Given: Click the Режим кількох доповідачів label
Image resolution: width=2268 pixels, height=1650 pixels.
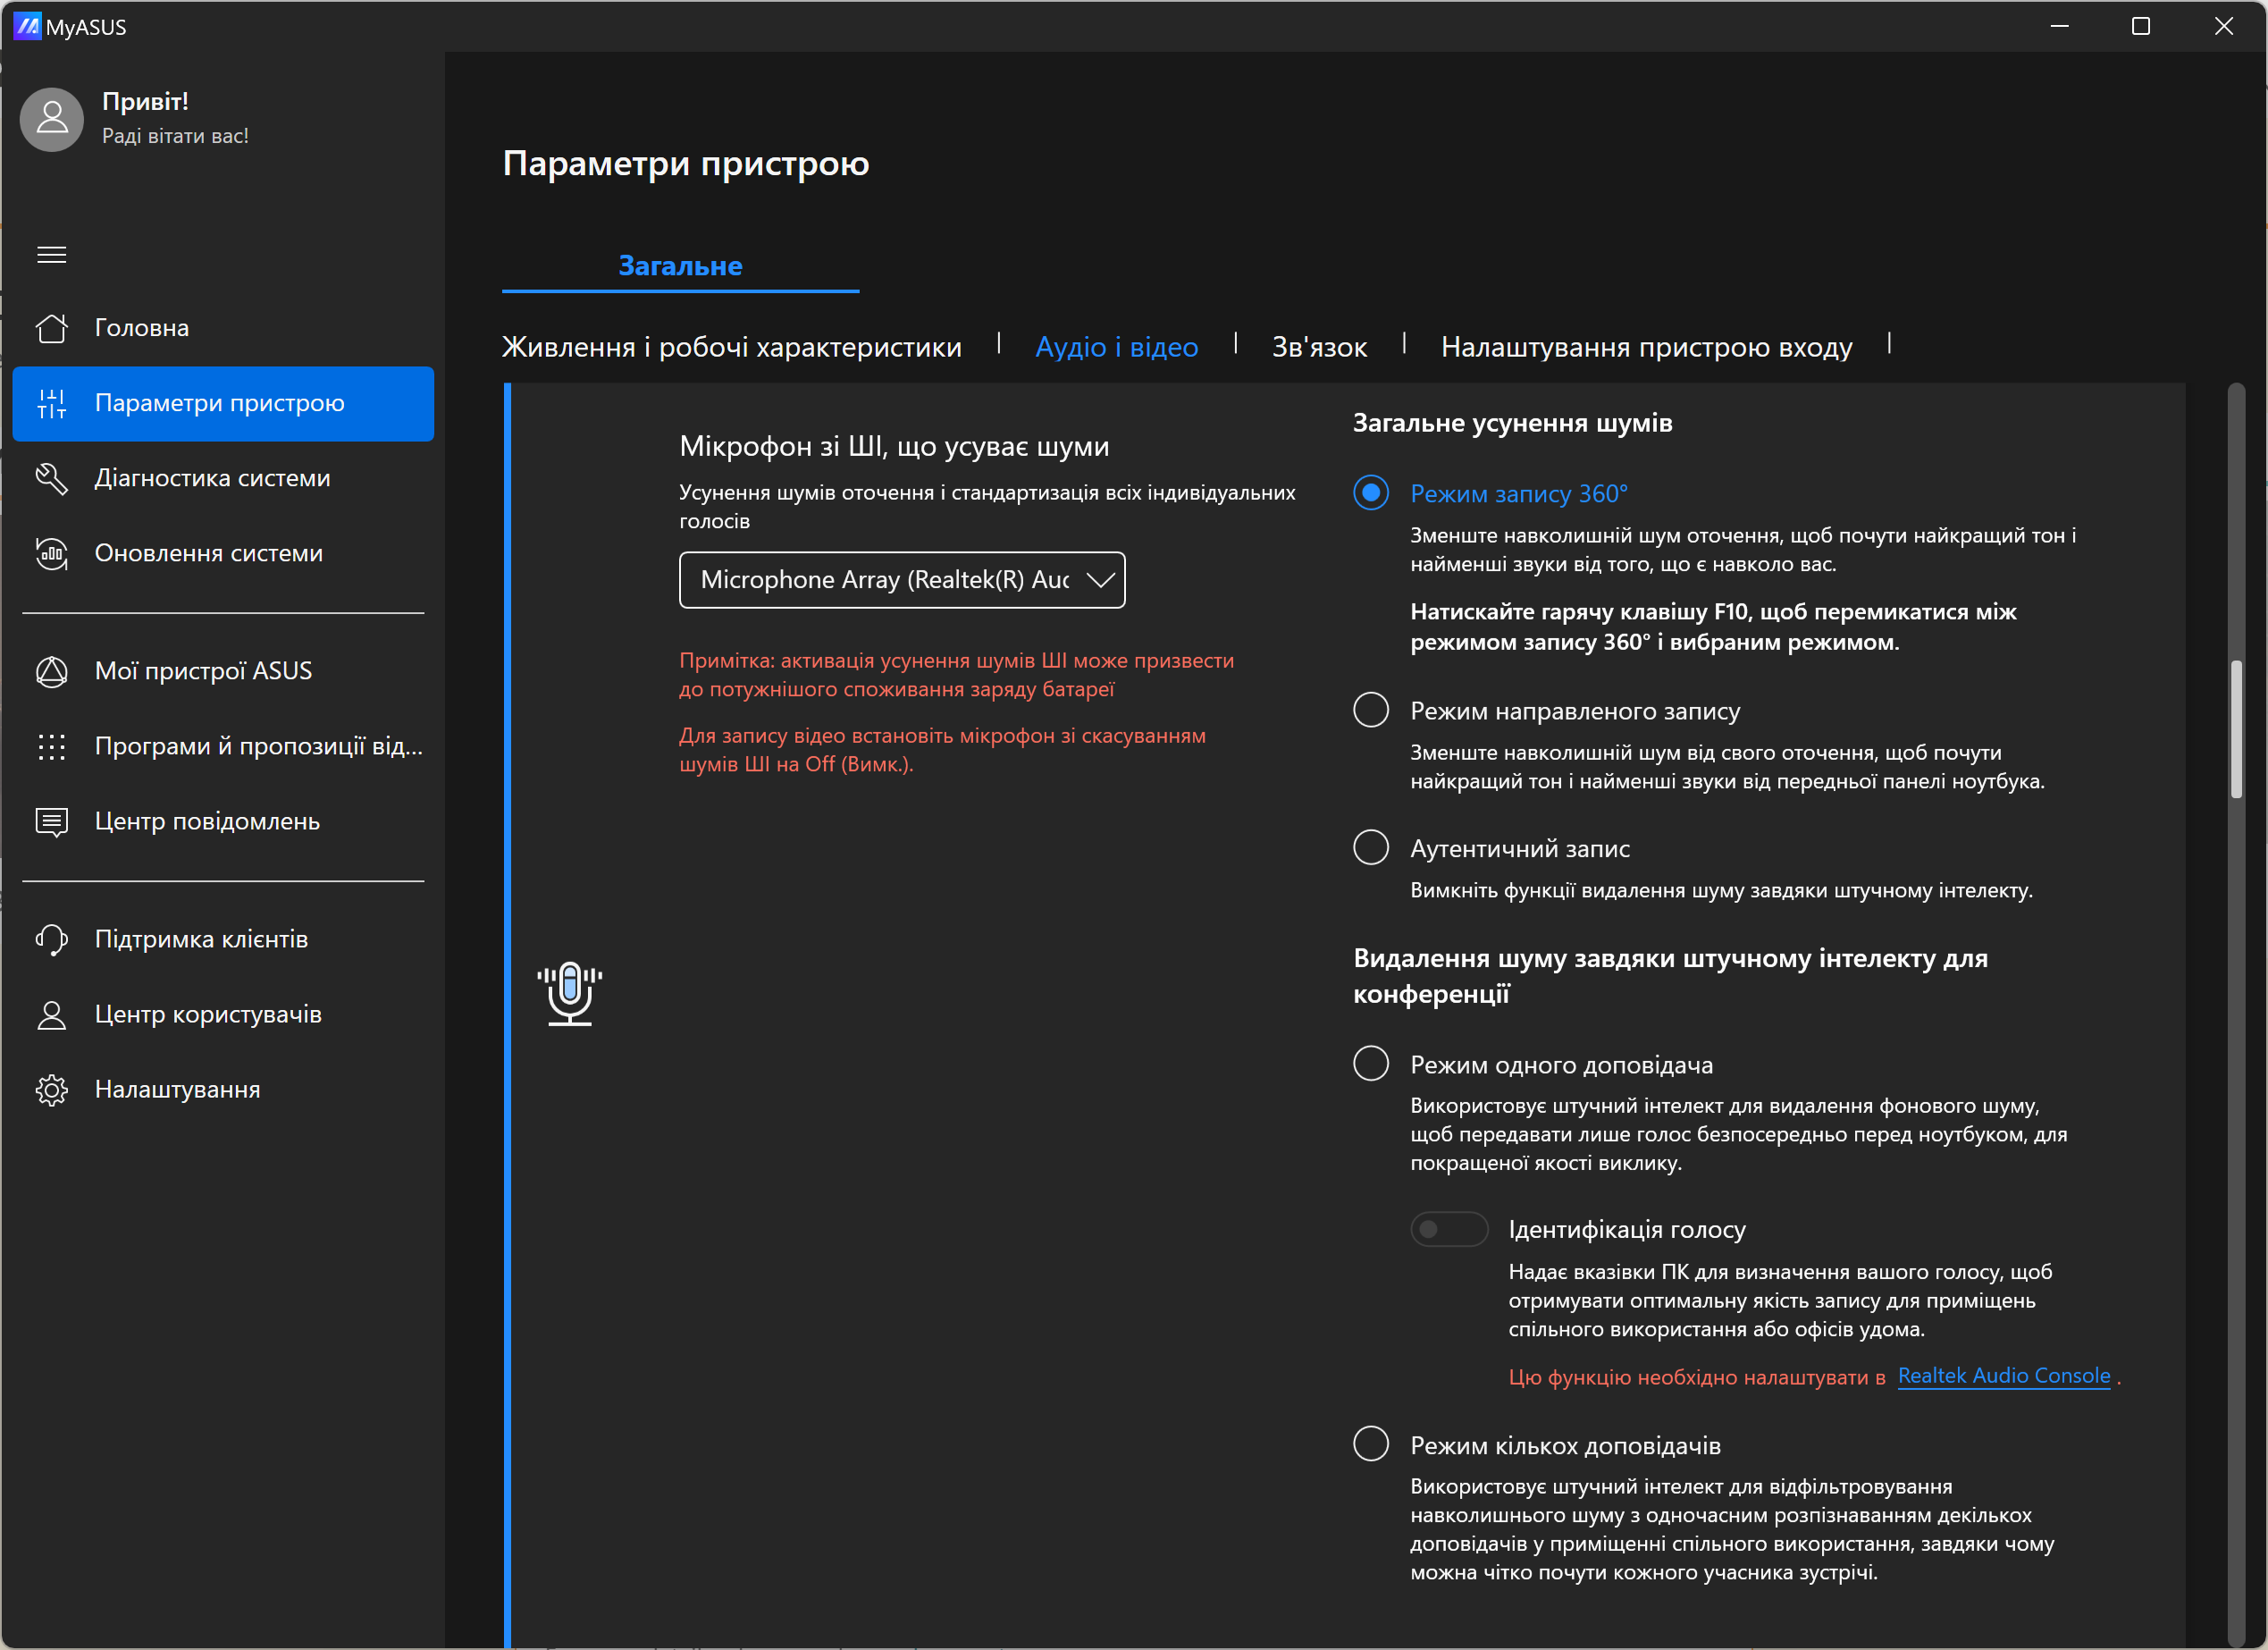Looking at the screenshot, I should tap(1565, 1445).
